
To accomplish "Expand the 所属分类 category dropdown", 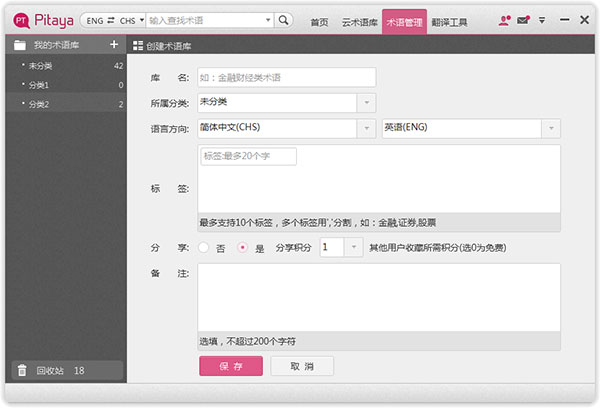I will click(366, 103).
